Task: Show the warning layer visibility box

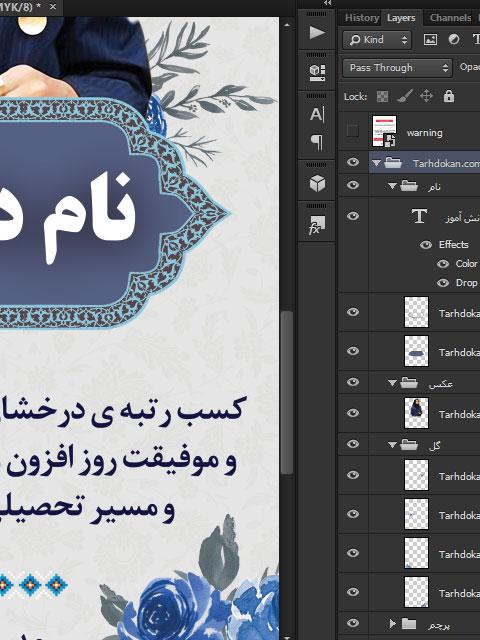Action: pyautogui.click(x=353, y=131)
